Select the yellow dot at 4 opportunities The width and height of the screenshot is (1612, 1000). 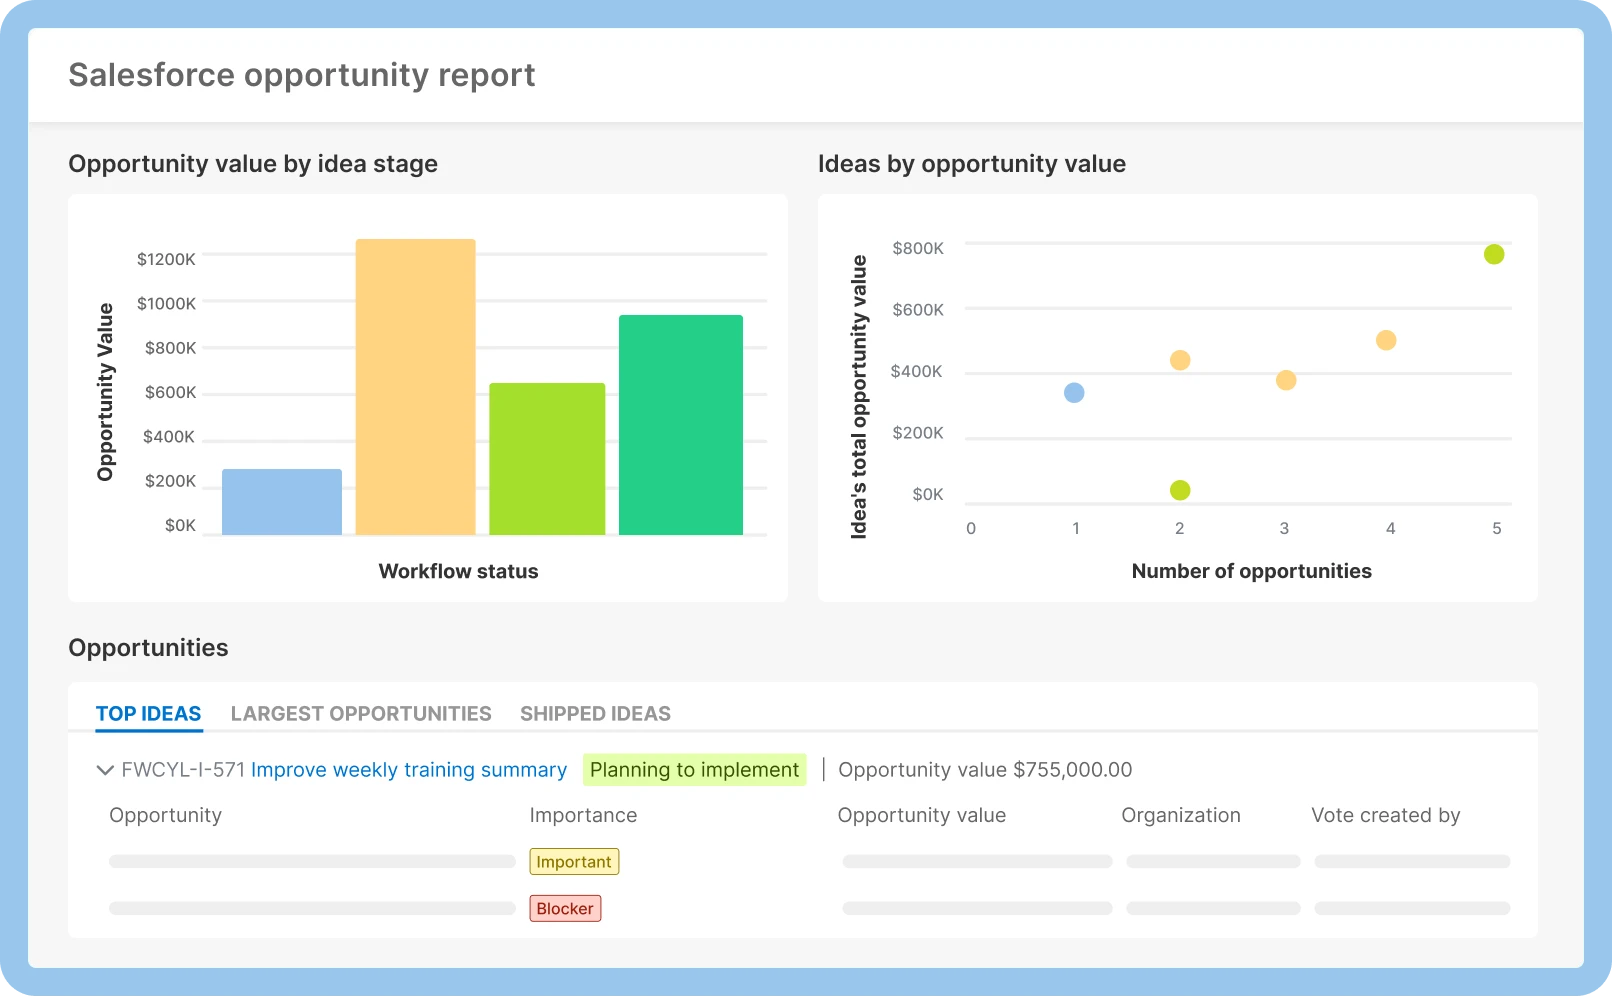[x=1389, y=340]
